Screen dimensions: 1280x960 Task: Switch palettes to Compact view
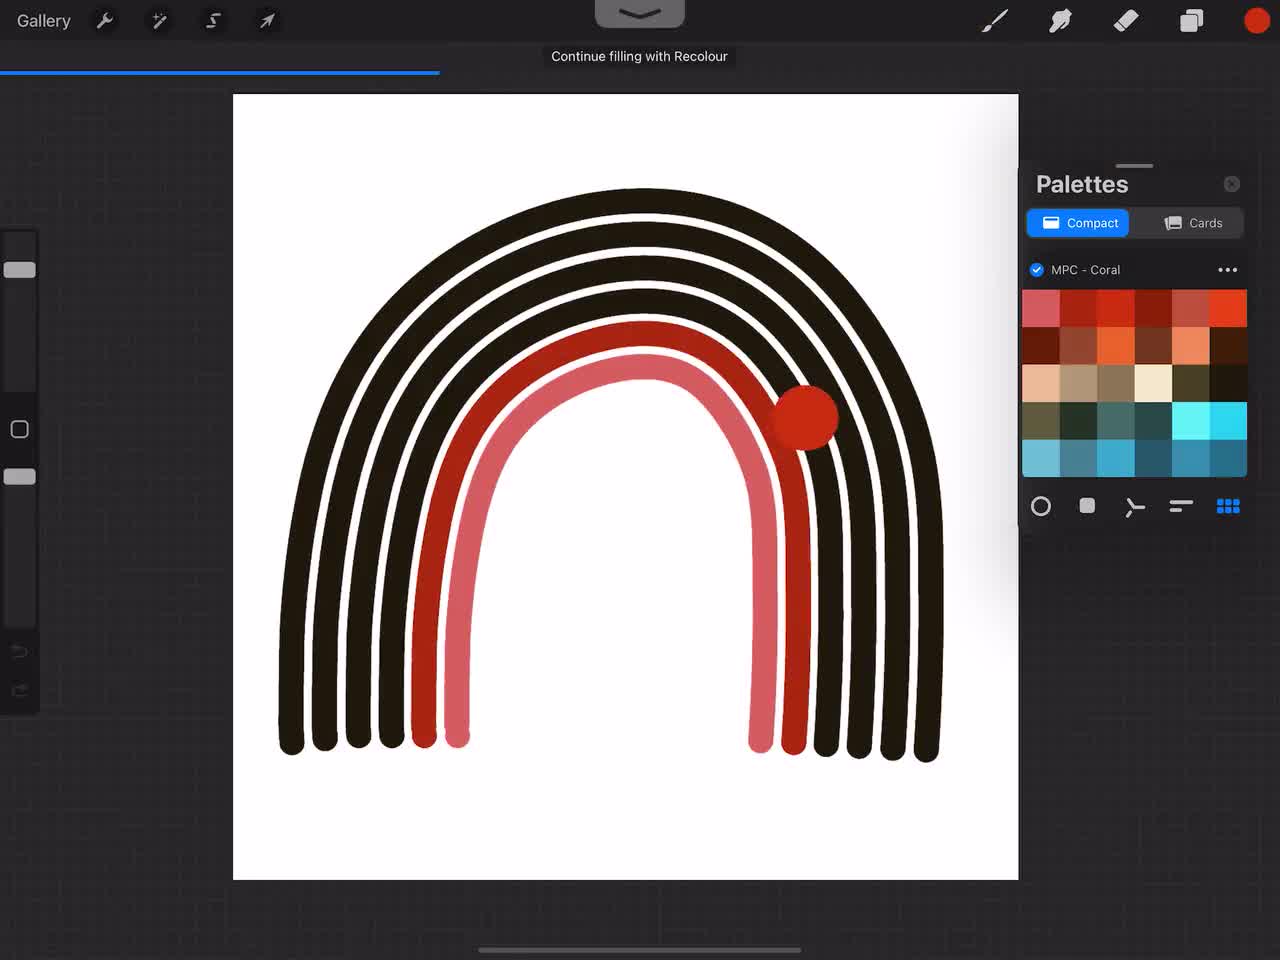(1079, 223)
